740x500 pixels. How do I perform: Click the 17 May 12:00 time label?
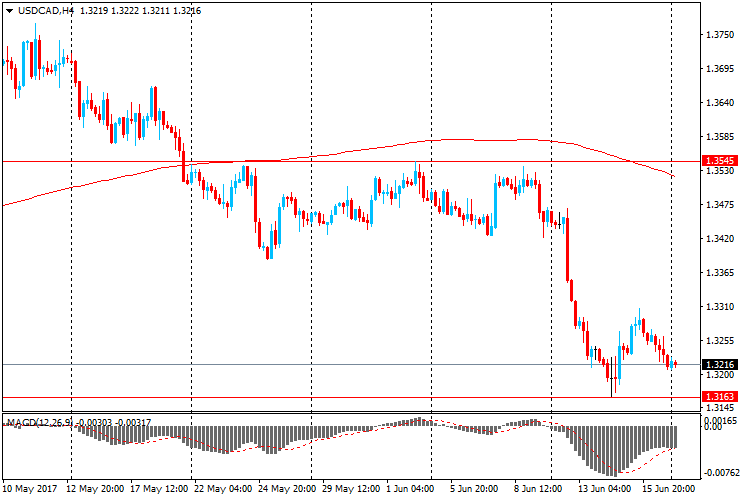[x=159, y=489]
